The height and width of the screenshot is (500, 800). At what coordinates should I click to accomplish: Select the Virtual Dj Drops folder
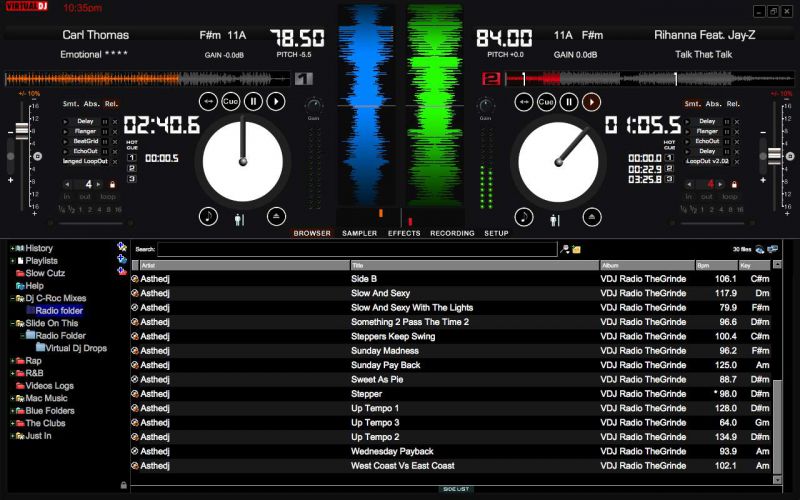click(71, 348)
